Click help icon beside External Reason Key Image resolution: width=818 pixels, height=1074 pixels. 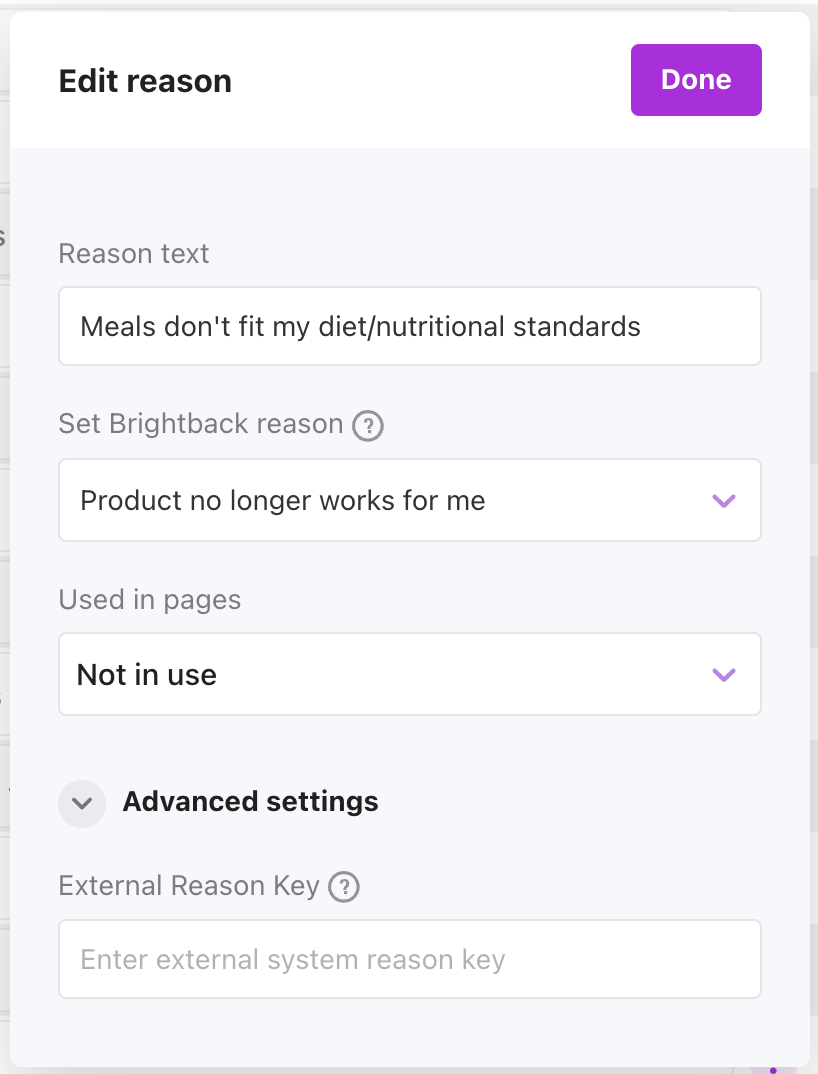[x=344, y=887]
